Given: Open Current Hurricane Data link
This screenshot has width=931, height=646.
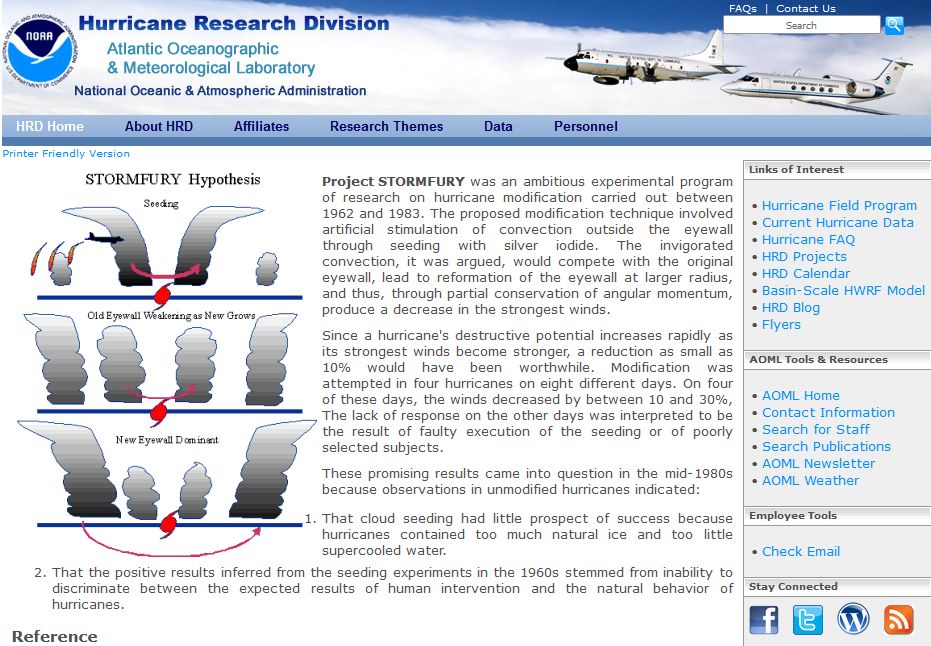Looking at the screenshot, I should tap(838, 223).
